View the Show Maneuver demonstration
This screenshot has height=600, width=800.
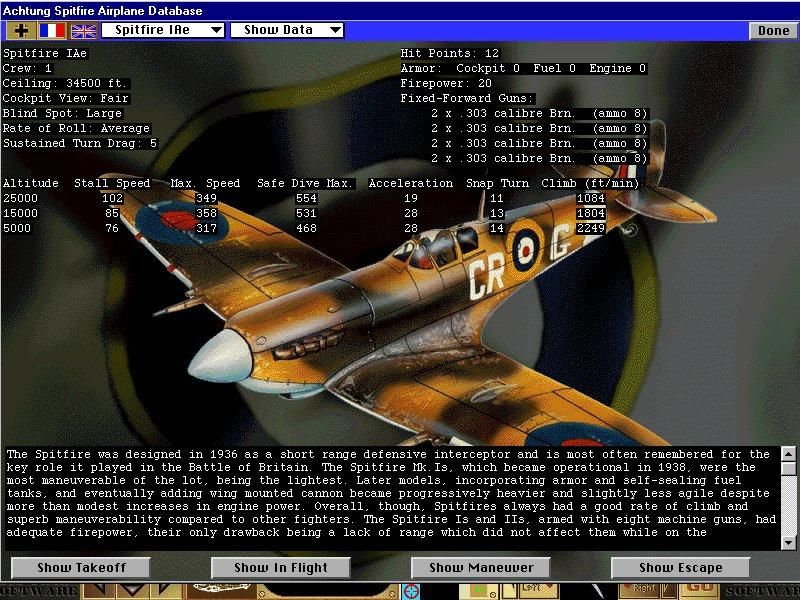coord(481,567)
